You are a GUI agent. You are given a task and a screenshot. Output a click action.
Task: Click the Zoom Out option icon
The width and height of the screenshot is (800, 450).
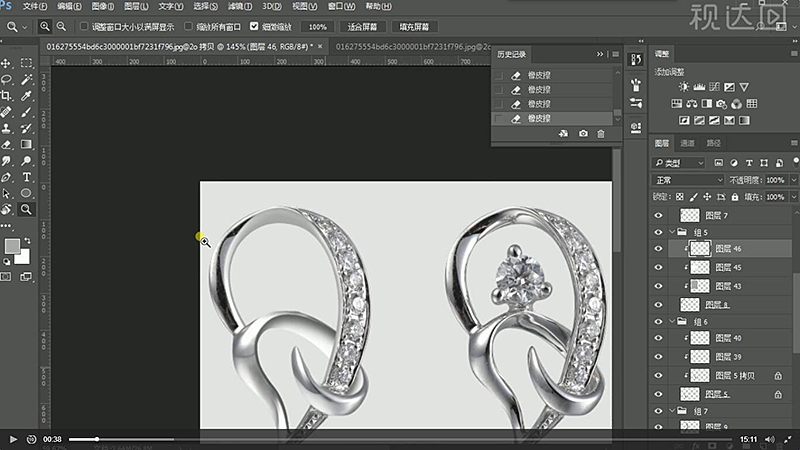(x=61, y=27)
